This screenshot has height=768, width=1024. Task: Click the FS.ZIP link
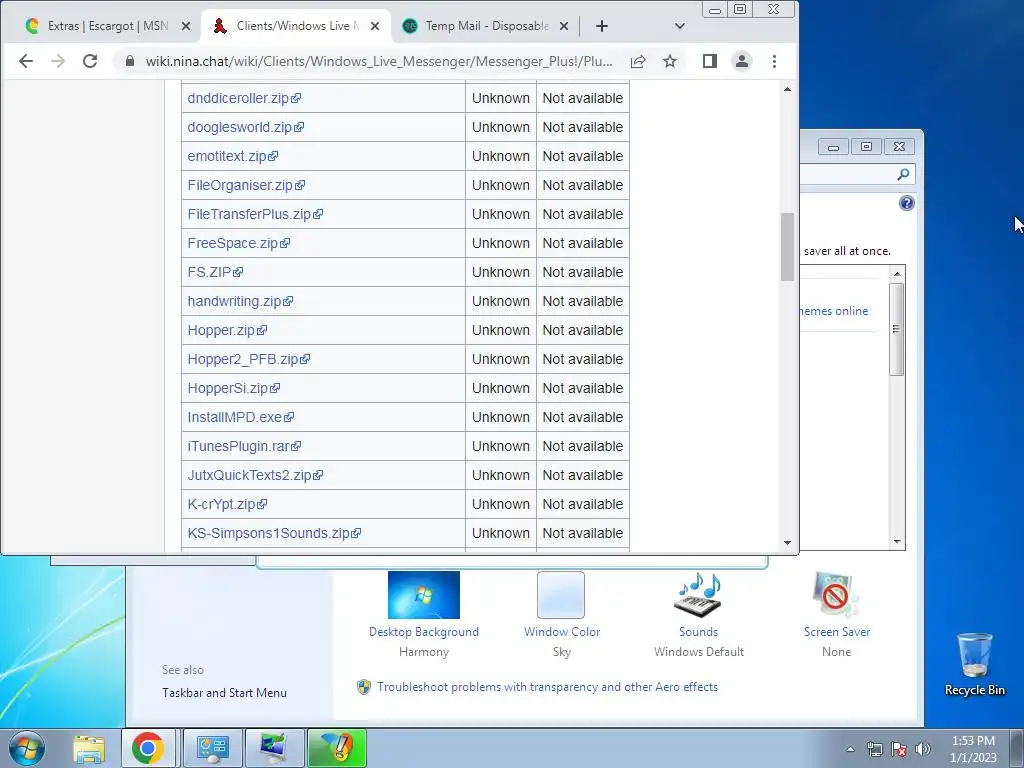[x=215, y=272]
